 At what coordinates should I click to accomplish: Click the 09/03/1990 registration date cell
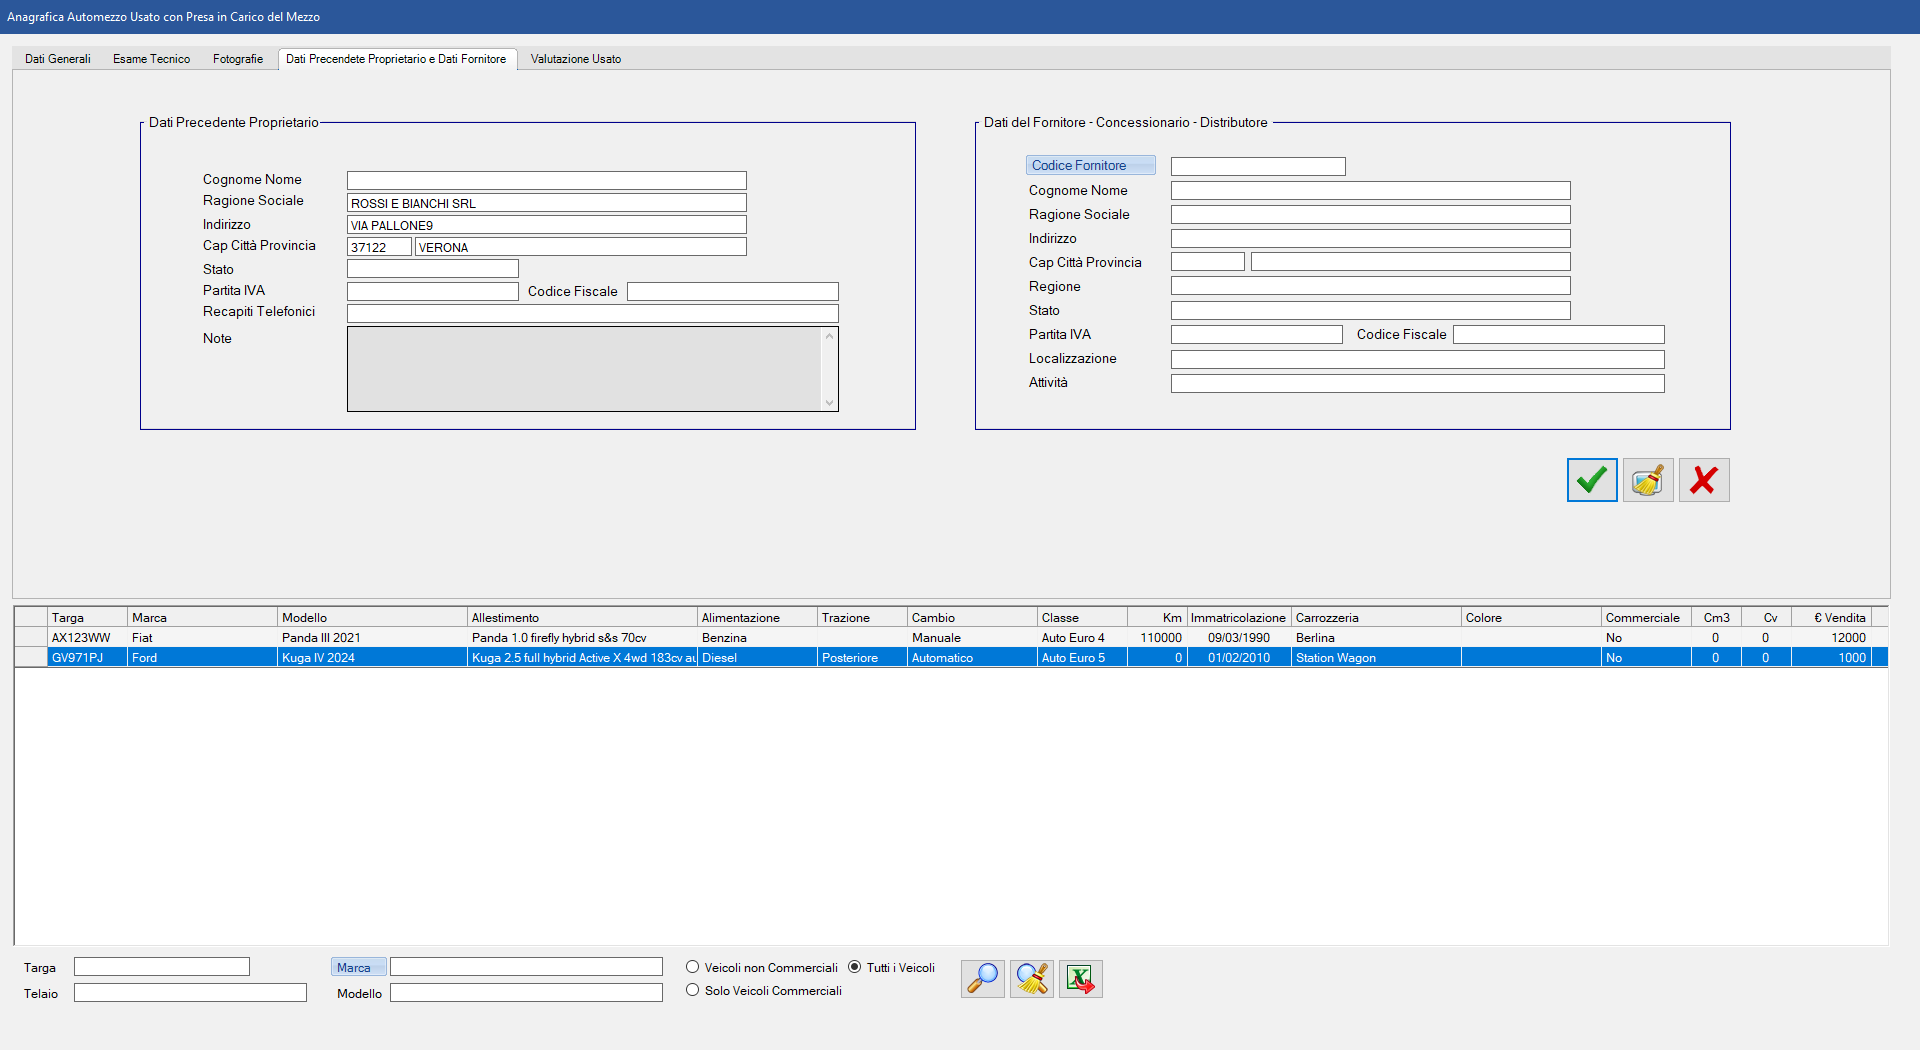tap(1239, 637)
